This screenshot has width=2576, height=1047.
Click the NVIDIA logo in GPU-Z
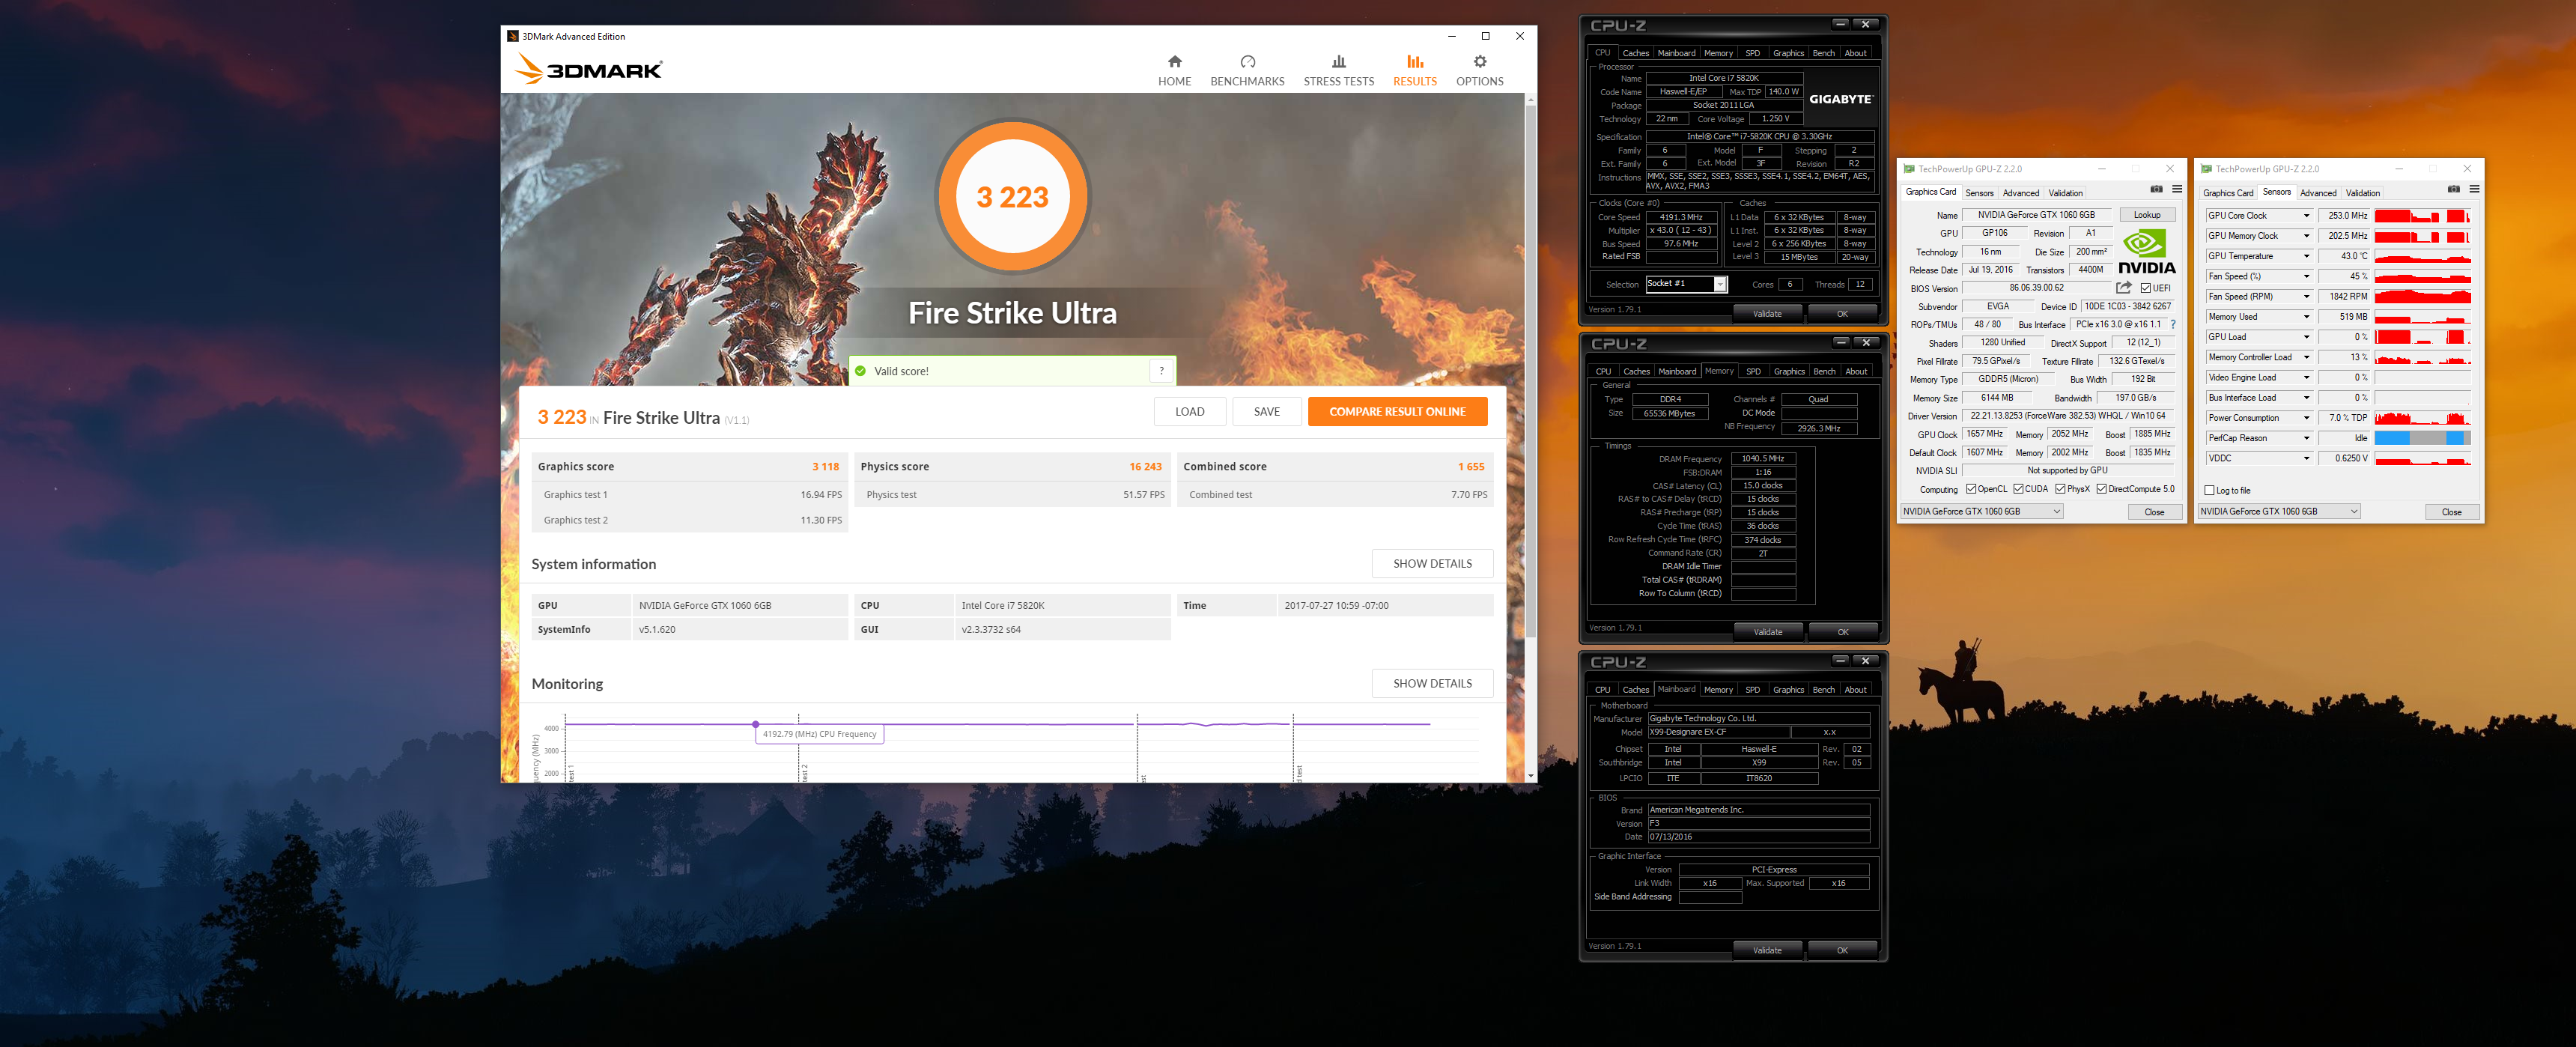2146,252
